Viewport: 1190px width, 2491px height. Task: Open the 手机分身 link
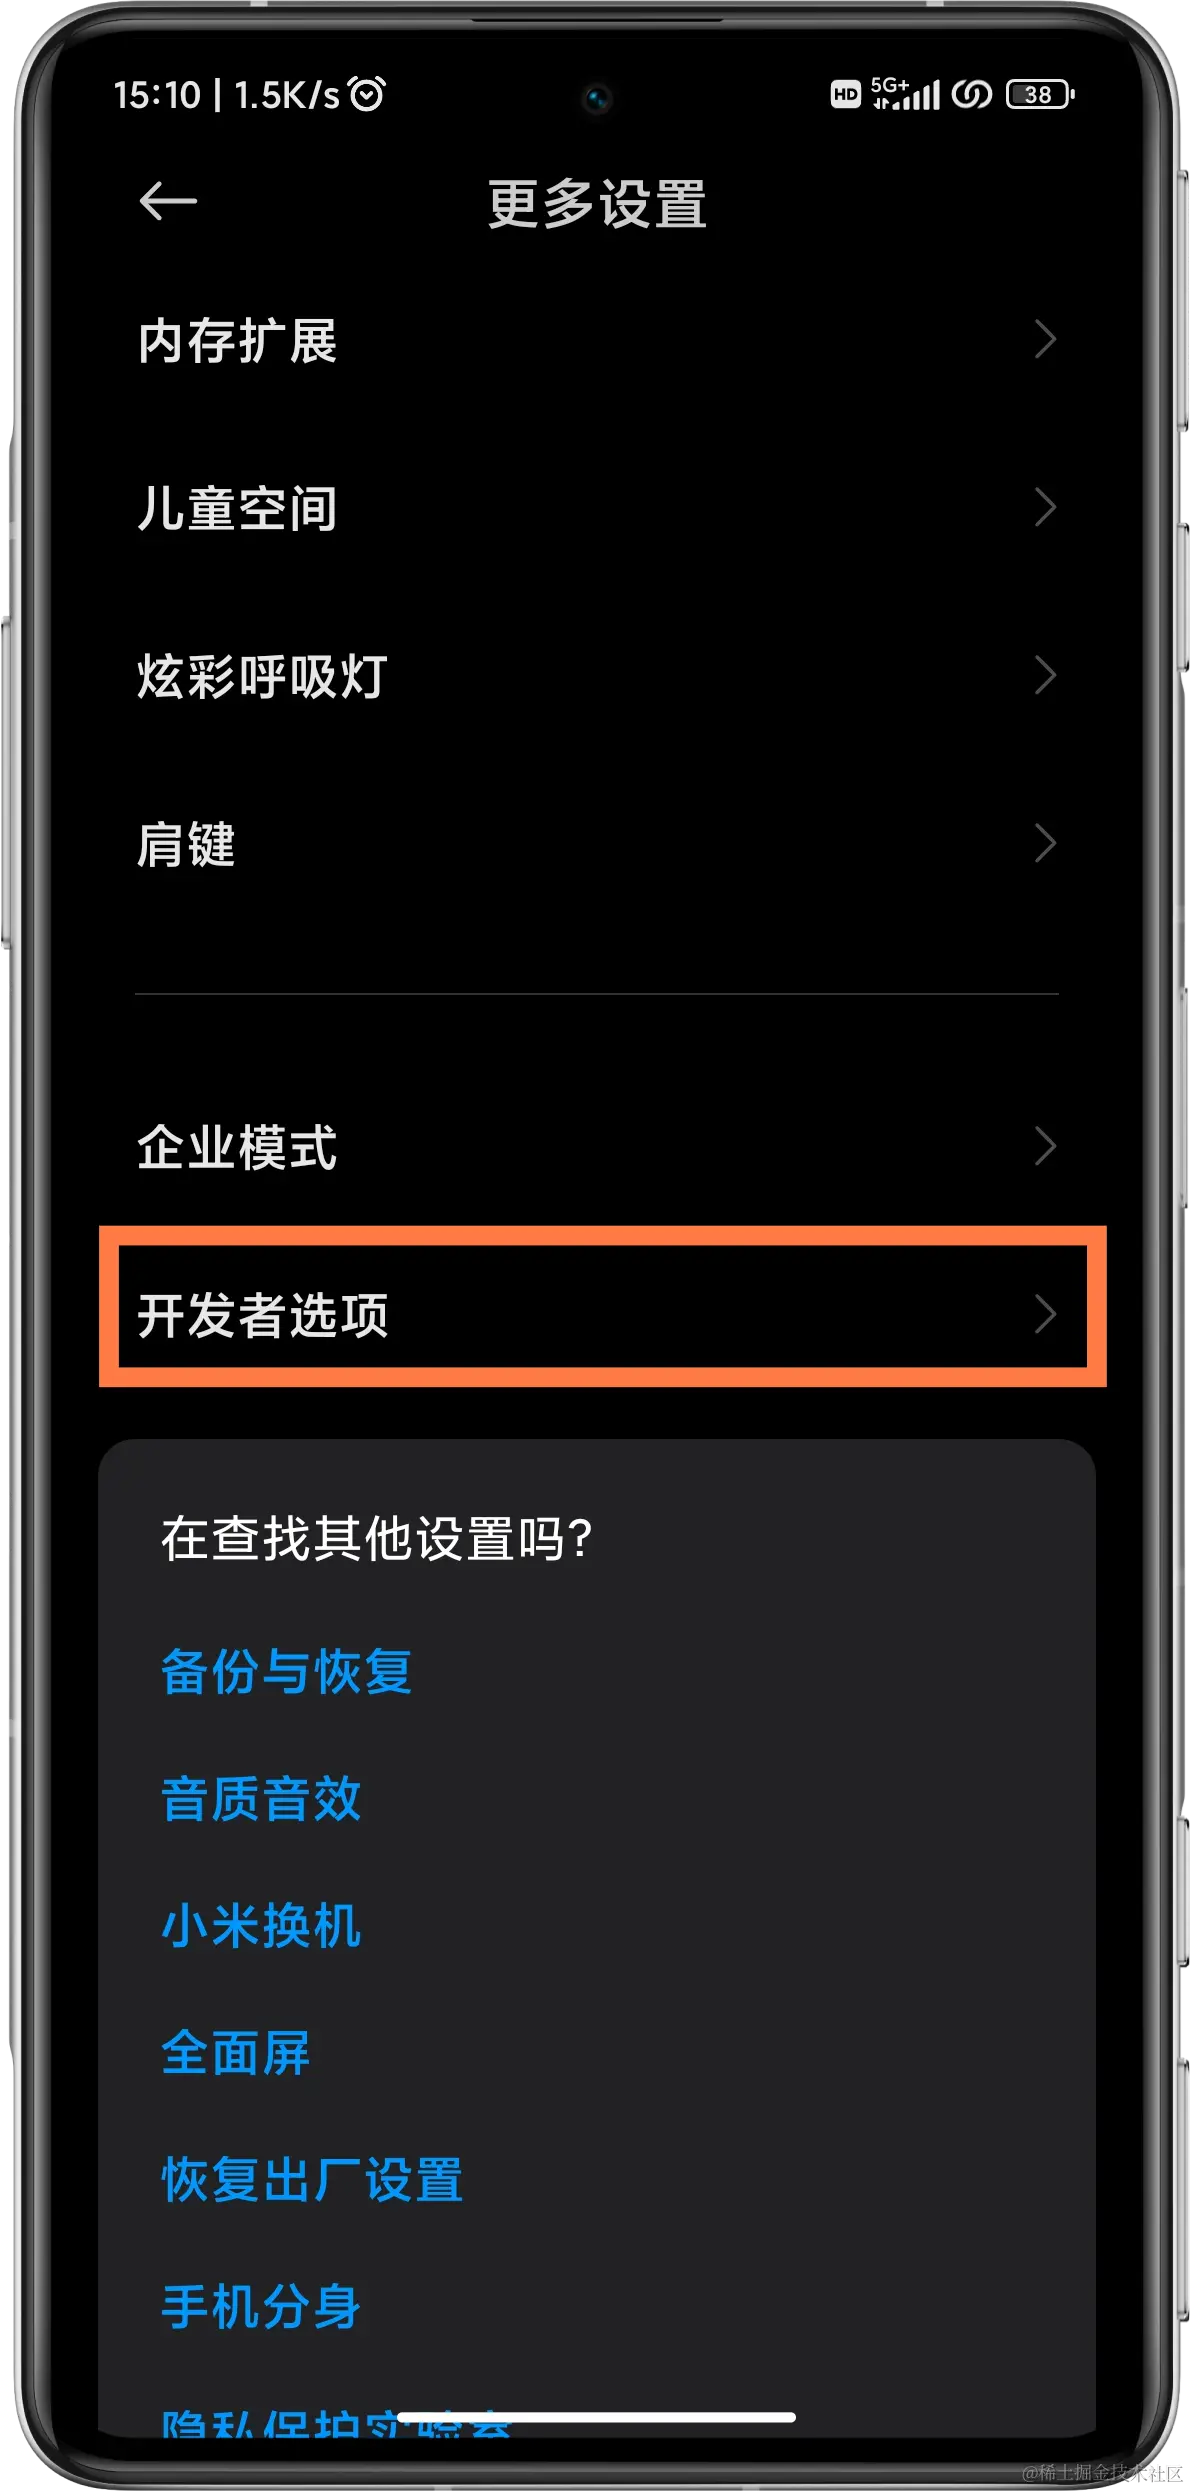click(x=261, y=2308)
